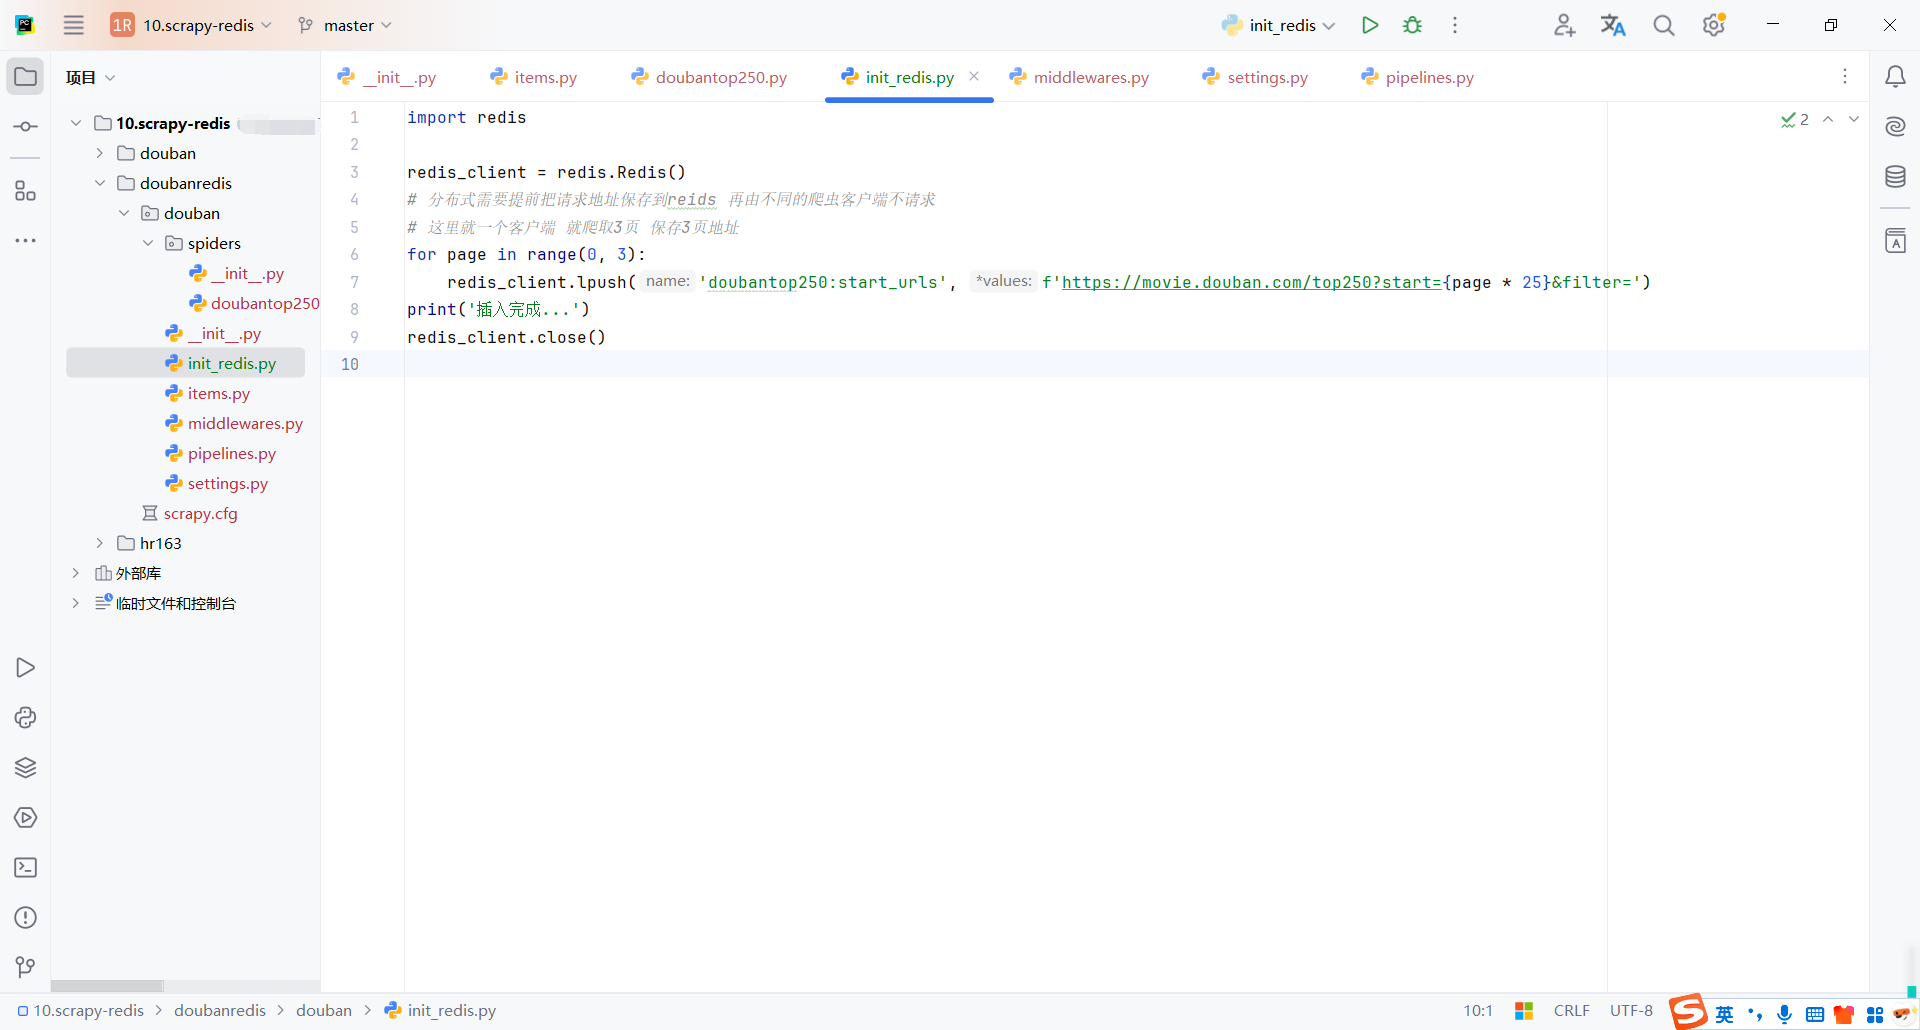Close the init_redis.py tab

pos(974,76)
